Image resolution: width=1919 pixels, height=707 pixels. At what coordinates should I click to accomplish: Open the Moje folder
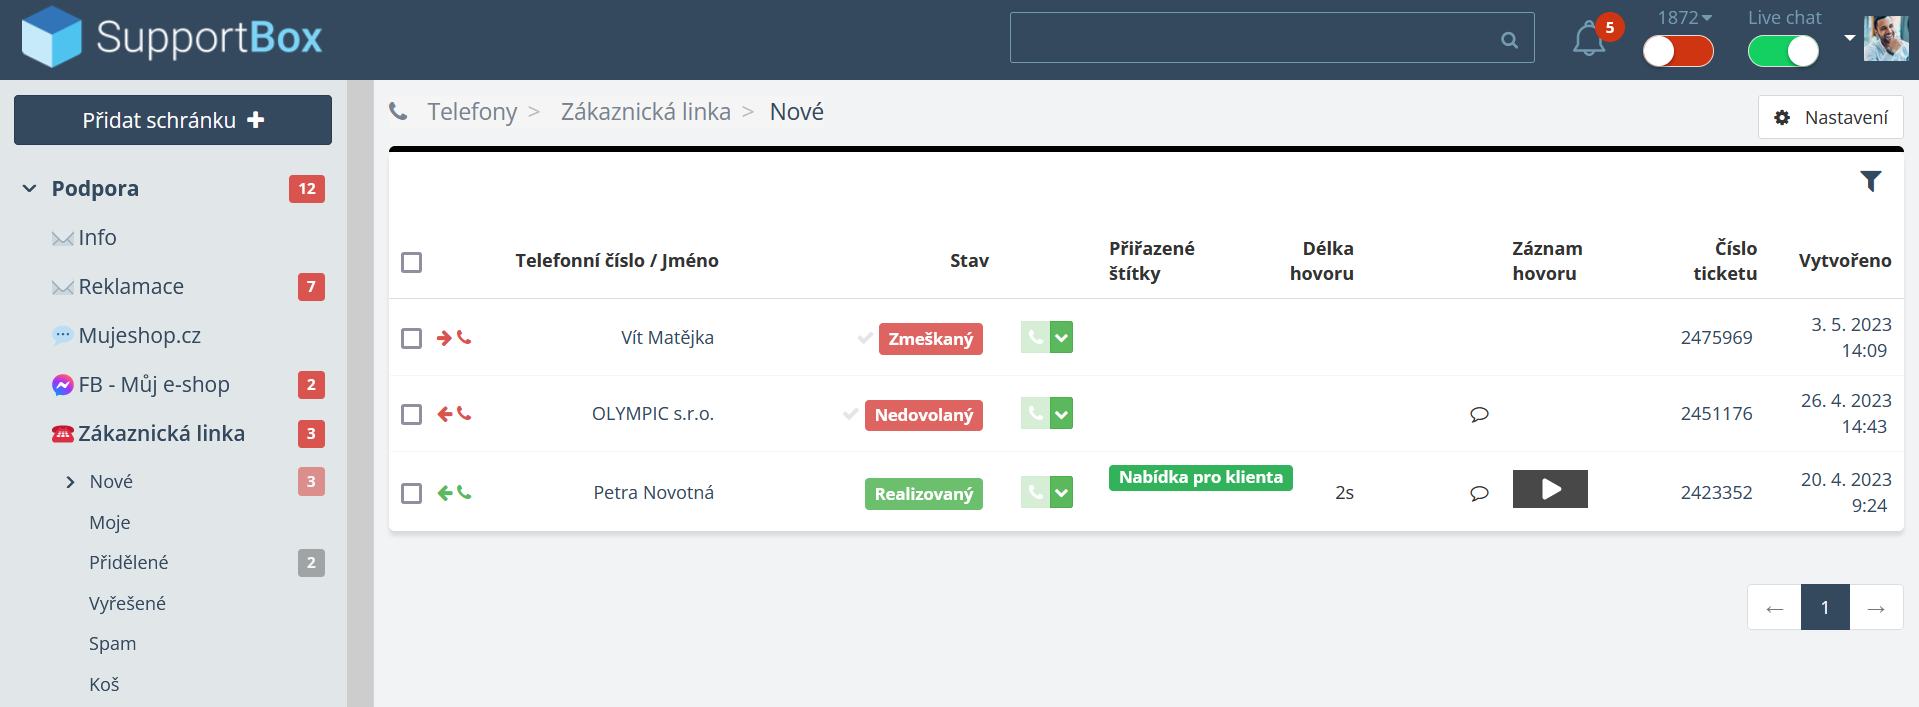(110, 522)
